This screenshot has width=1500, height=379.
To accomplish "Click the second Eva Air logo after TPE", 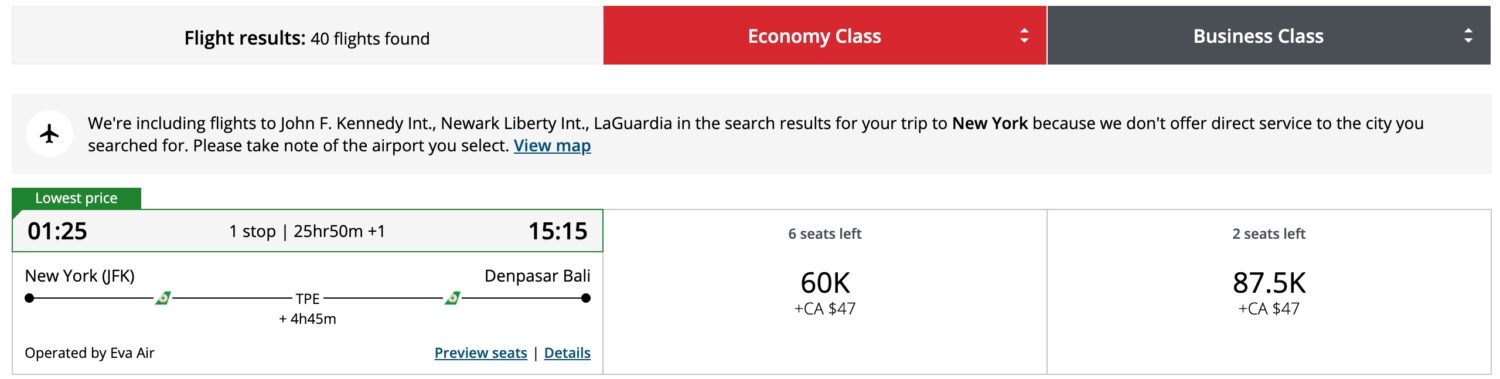I will click(452, 298).
